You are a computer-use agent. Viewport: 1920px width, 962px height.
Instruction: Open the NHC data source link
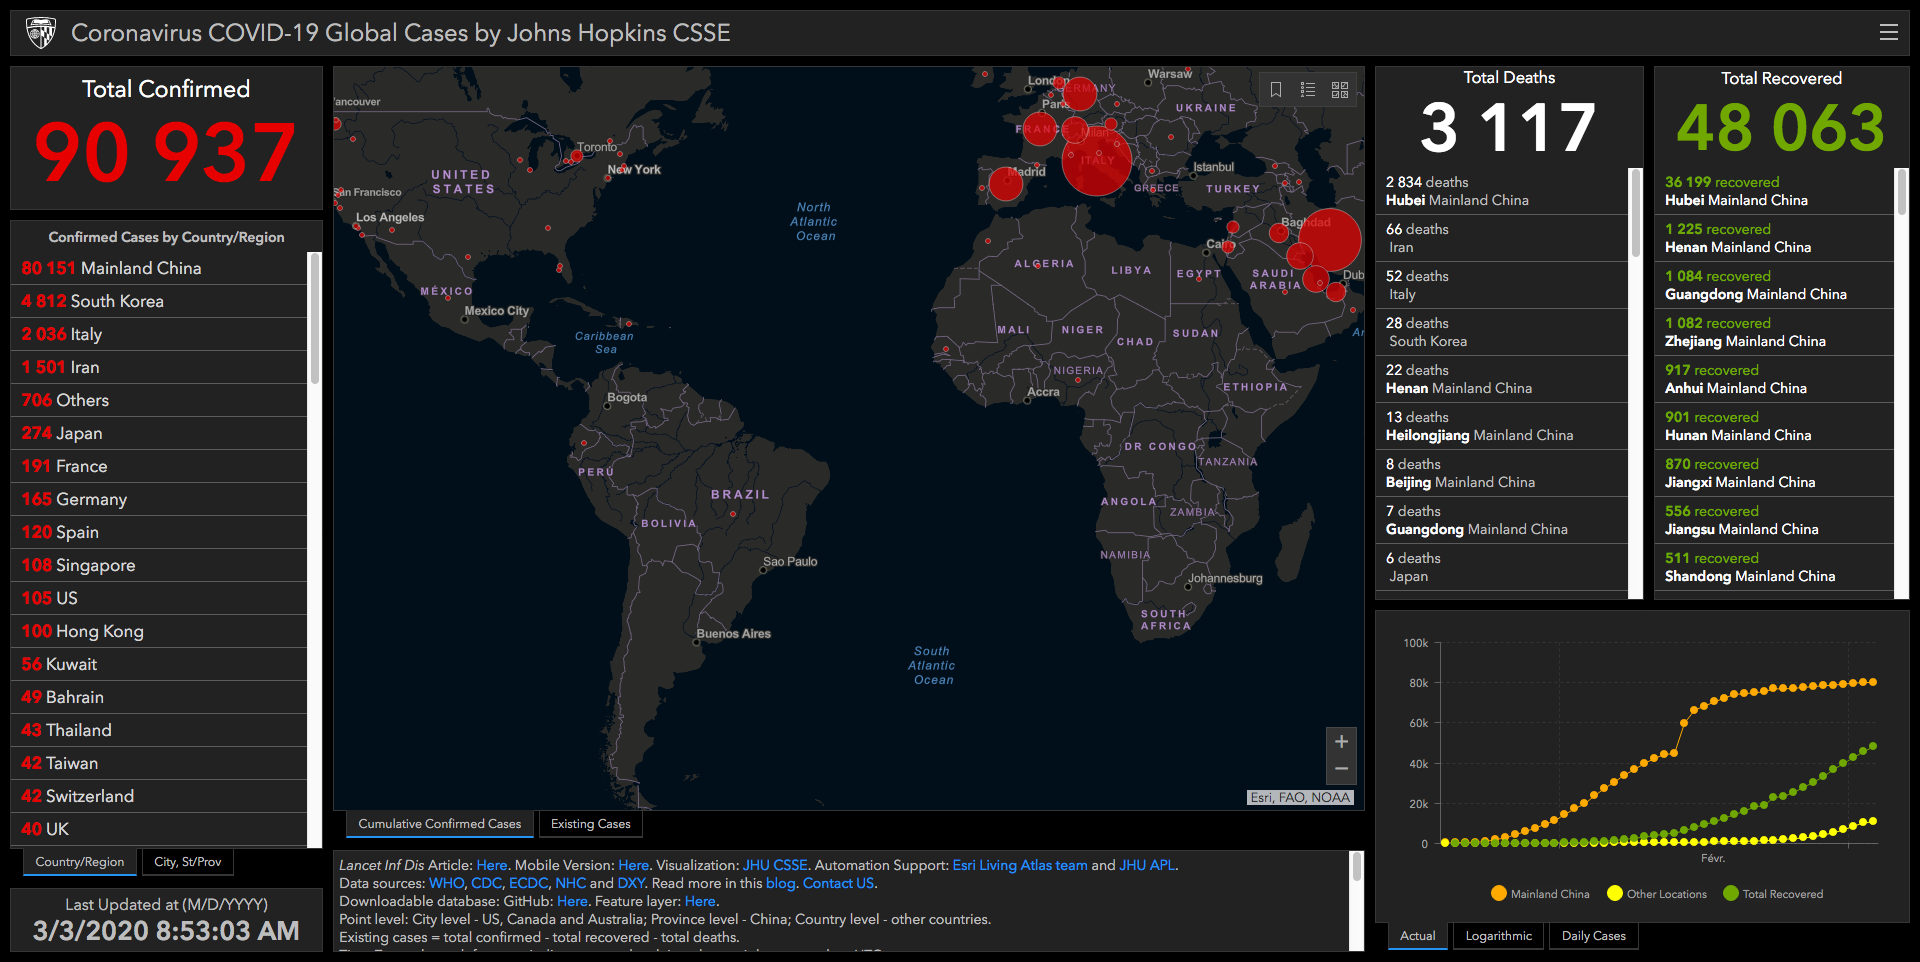click(570, 883)
